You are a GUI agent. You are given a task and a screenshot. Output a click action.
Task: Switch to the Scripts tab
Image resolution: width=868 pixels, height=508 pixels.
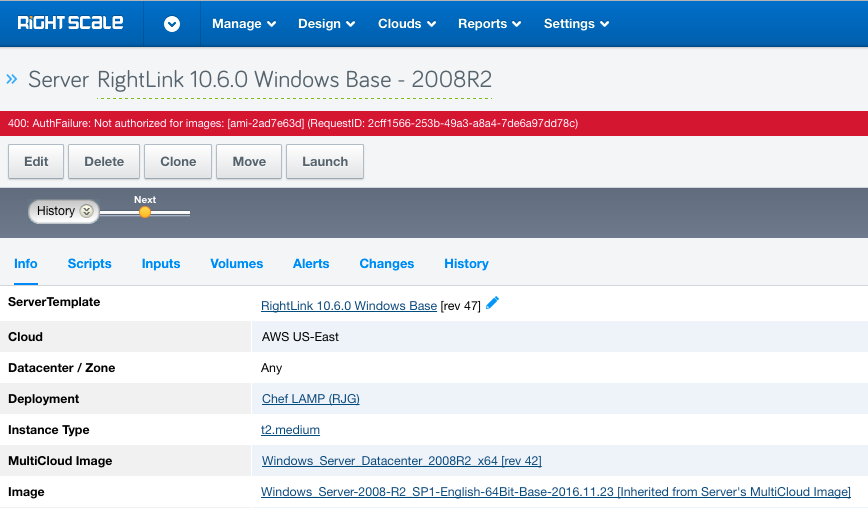pyautogui.click(x=89, y=263)
